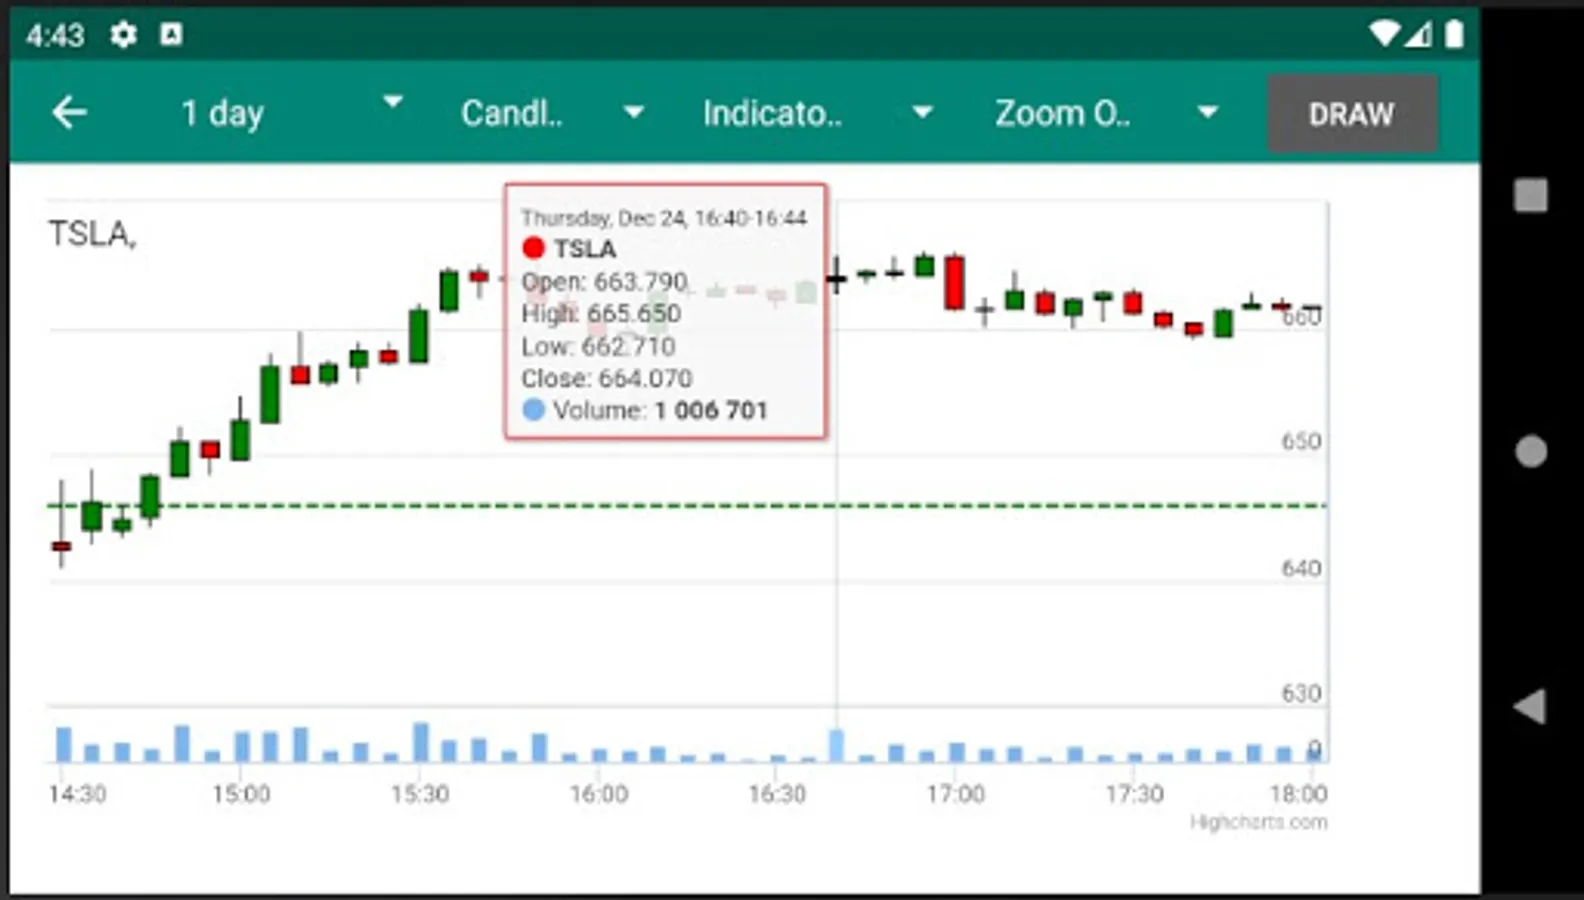The width and height of the screenshot is (1584, 900).
Task: Tap the Android triangle back button
Action: [1530, 707]
